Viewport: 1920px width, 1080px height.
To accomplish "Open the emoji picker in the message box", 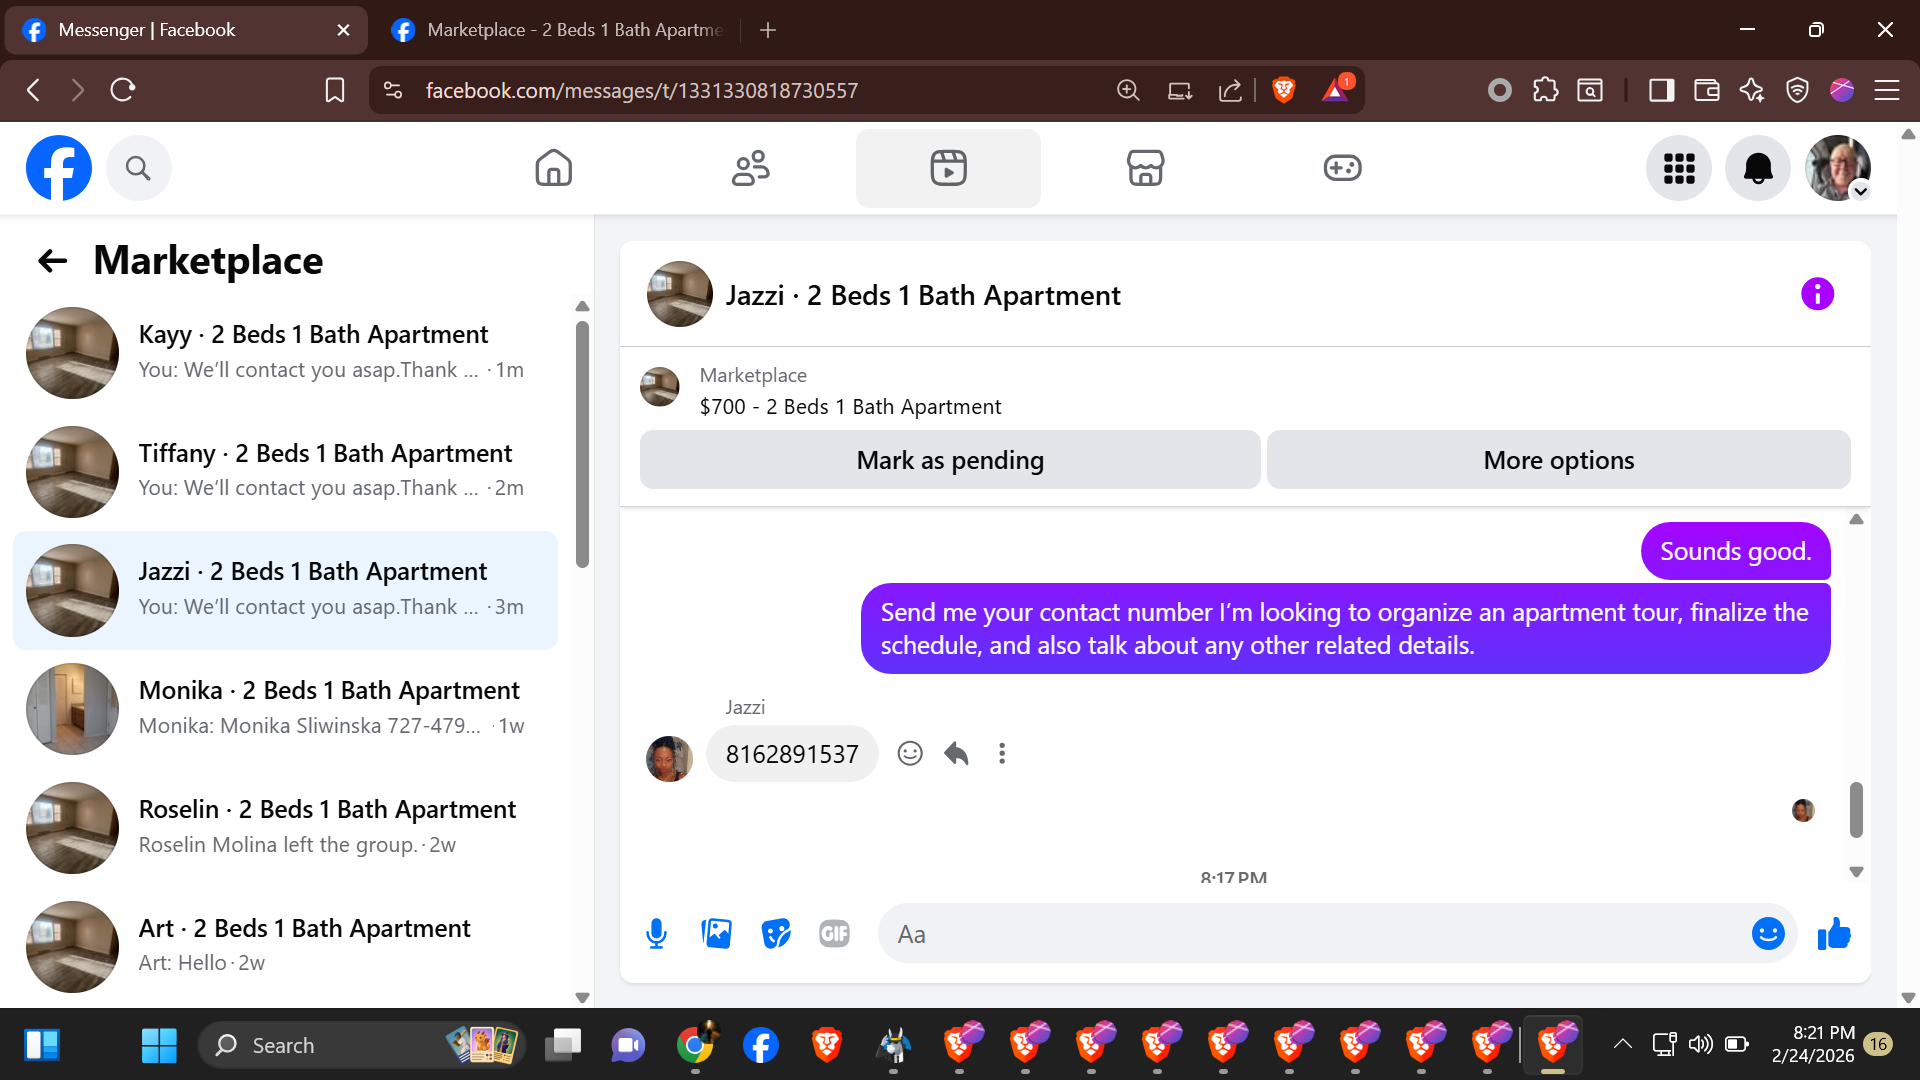I will tap(1767, 933).
